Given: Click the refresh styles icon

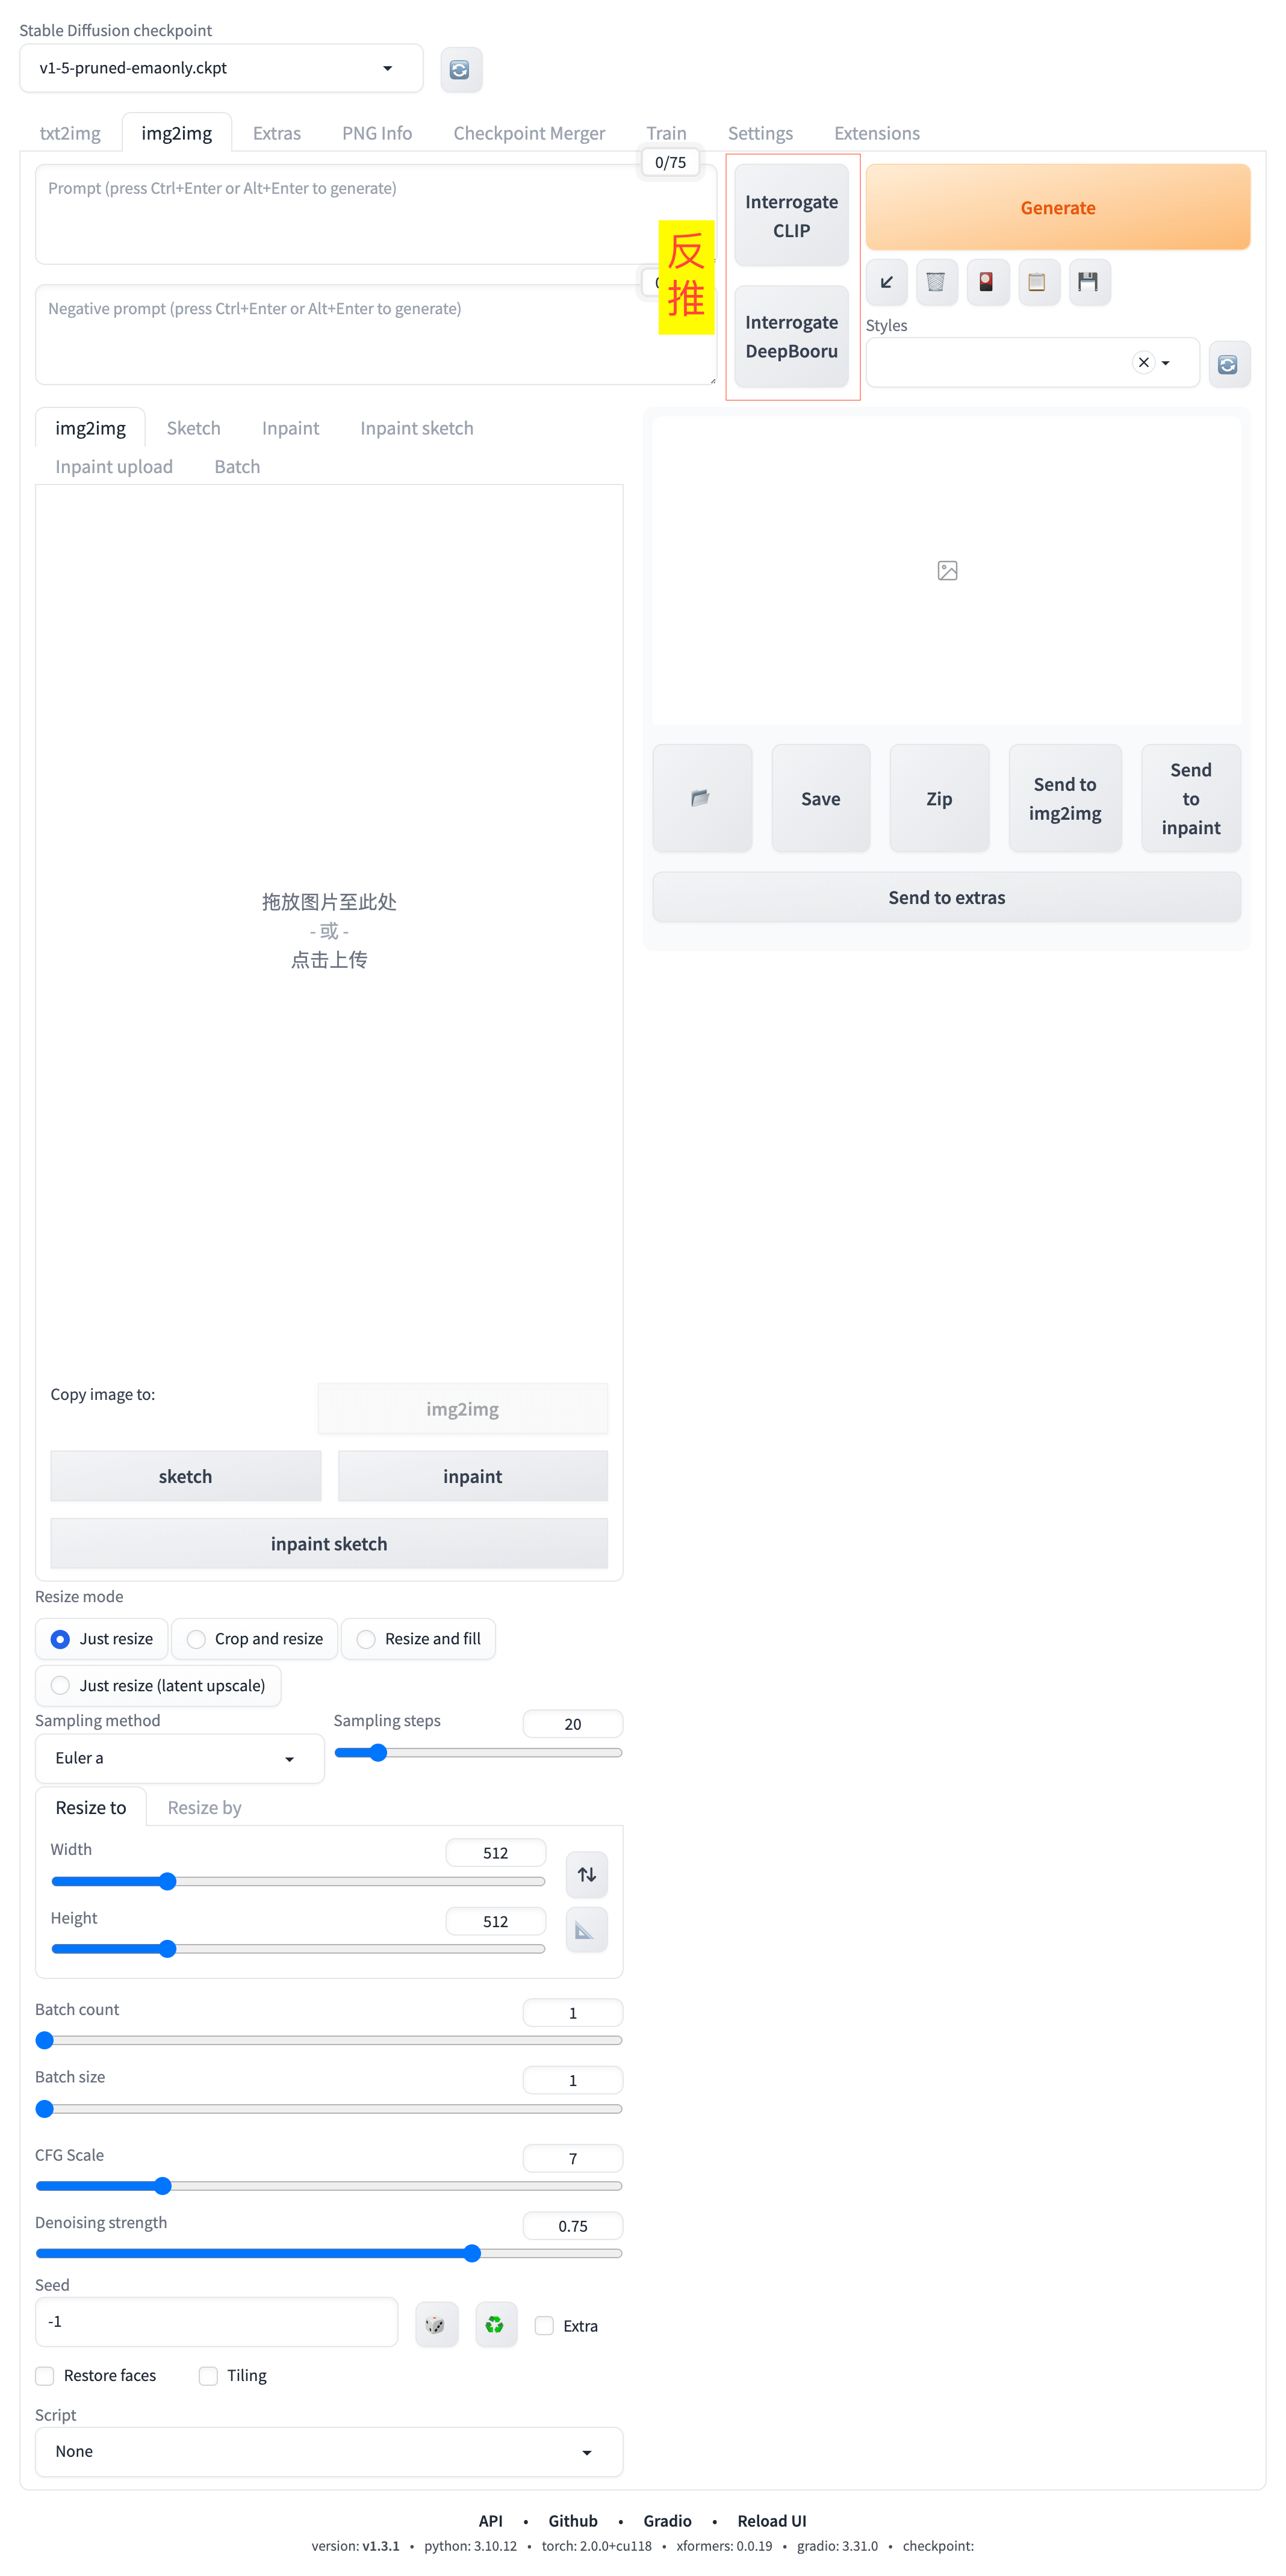Looking at the screenshot, I should click(x=1228, y=364).
